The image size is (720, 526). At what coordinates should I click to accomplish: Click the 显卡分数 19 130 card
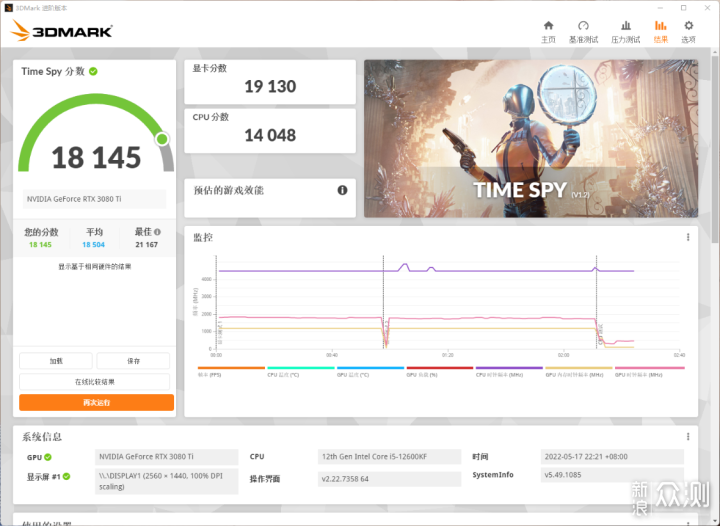click(270, 82)
